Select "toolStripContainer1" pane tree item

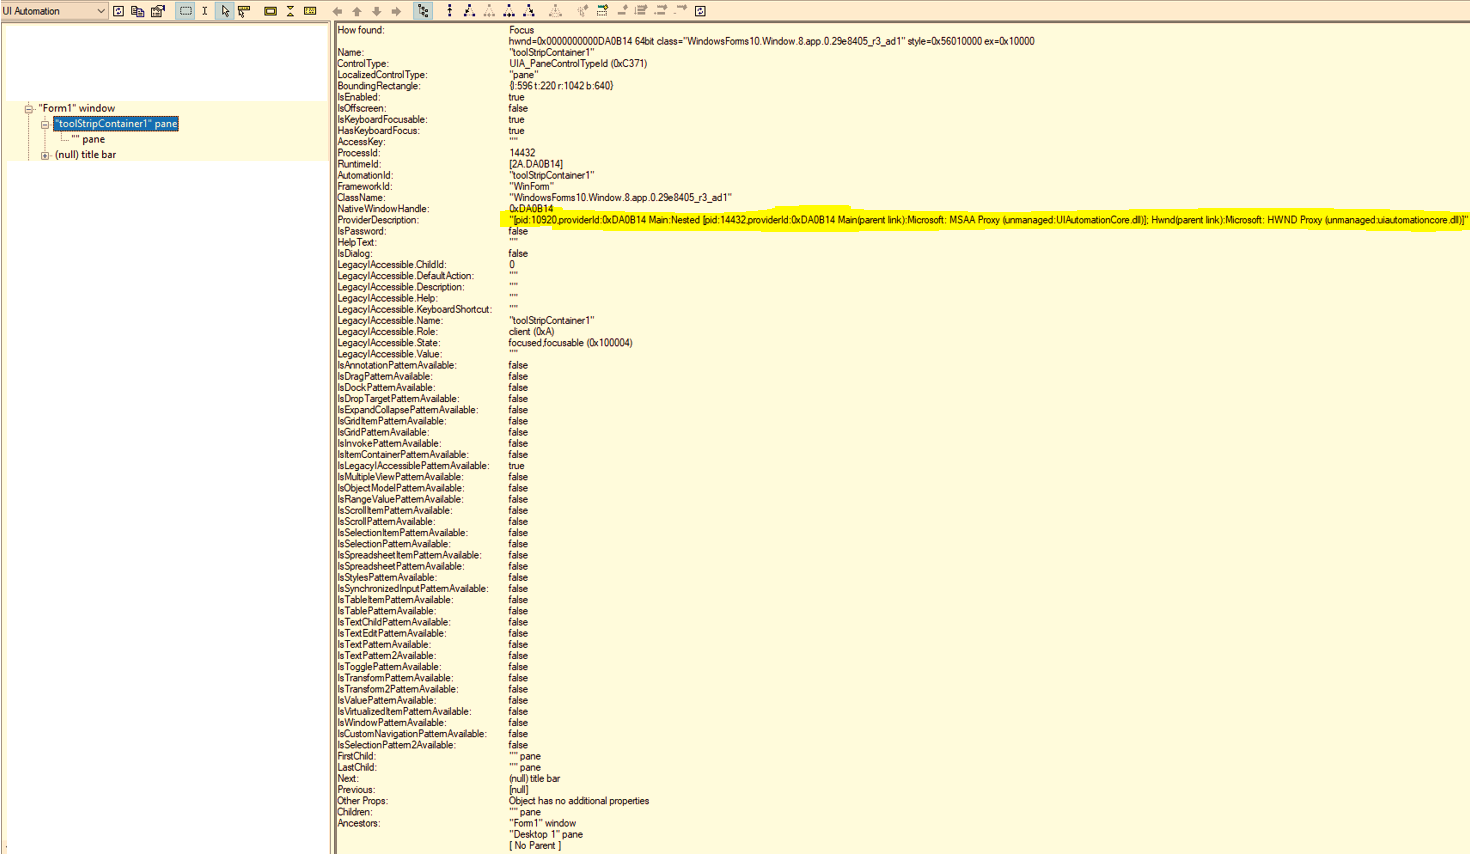coord(116,124)
